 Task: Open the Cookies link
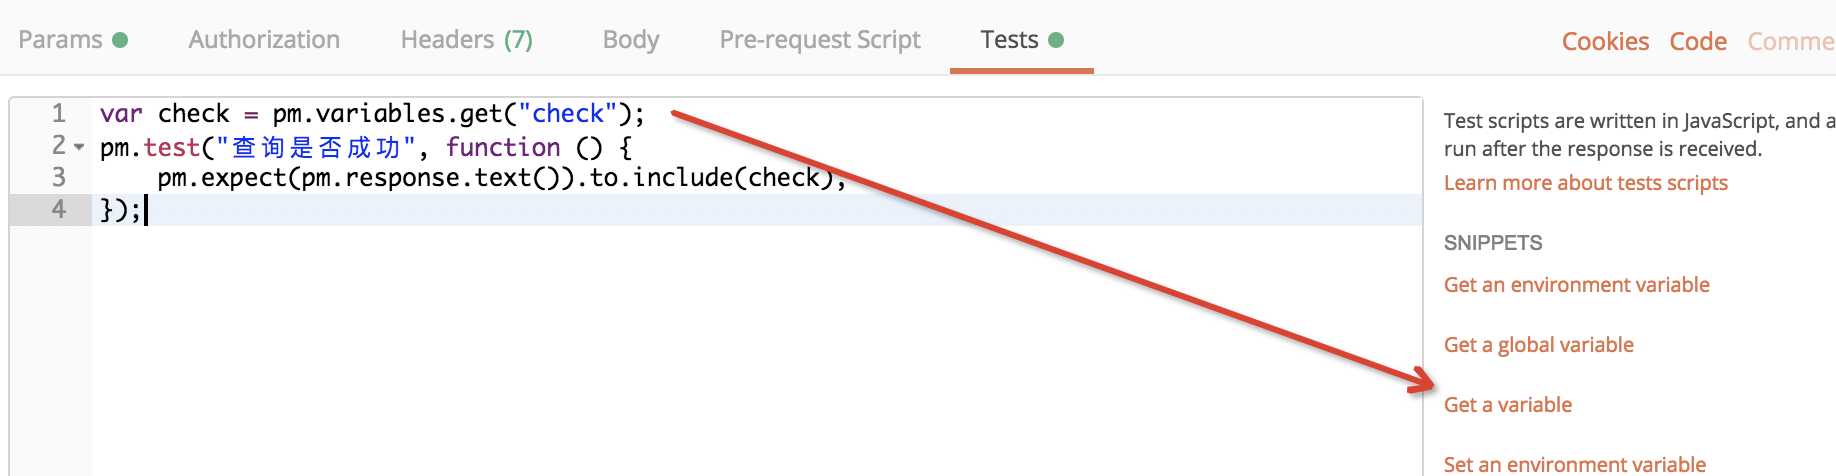(1605, 42)
